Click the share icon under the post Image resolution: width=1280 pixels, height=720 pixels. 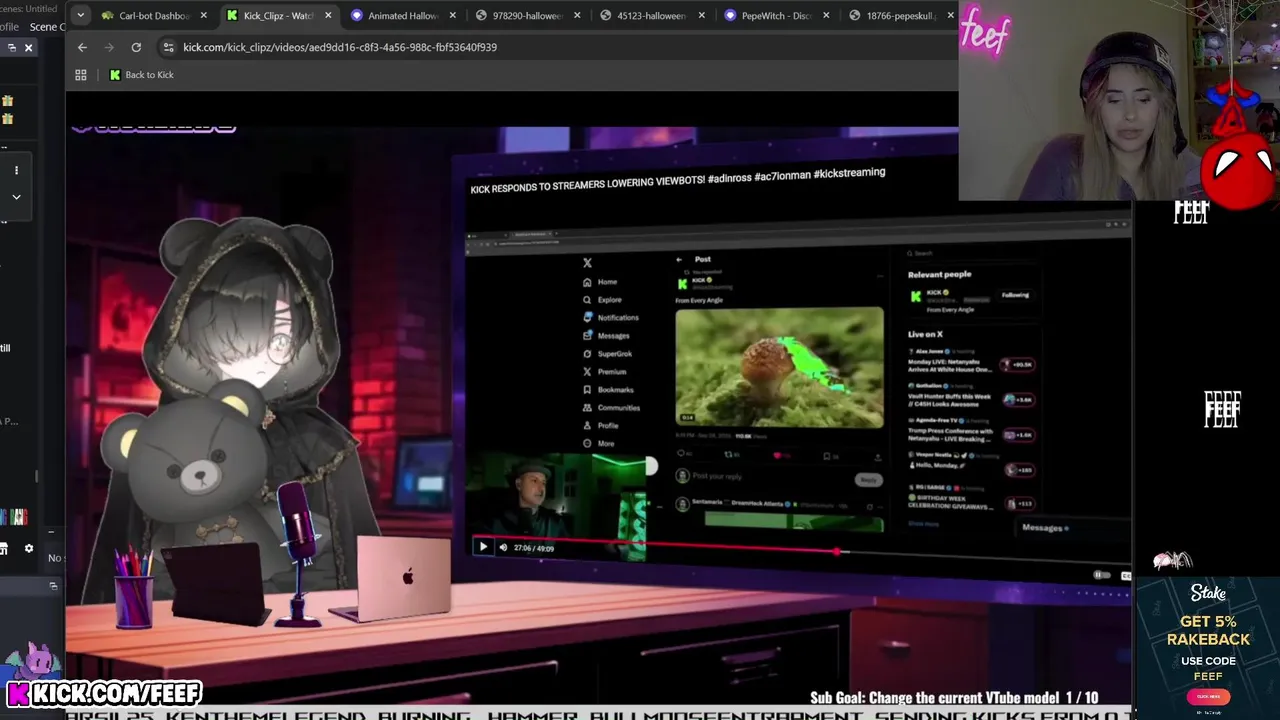click(877, 457)
